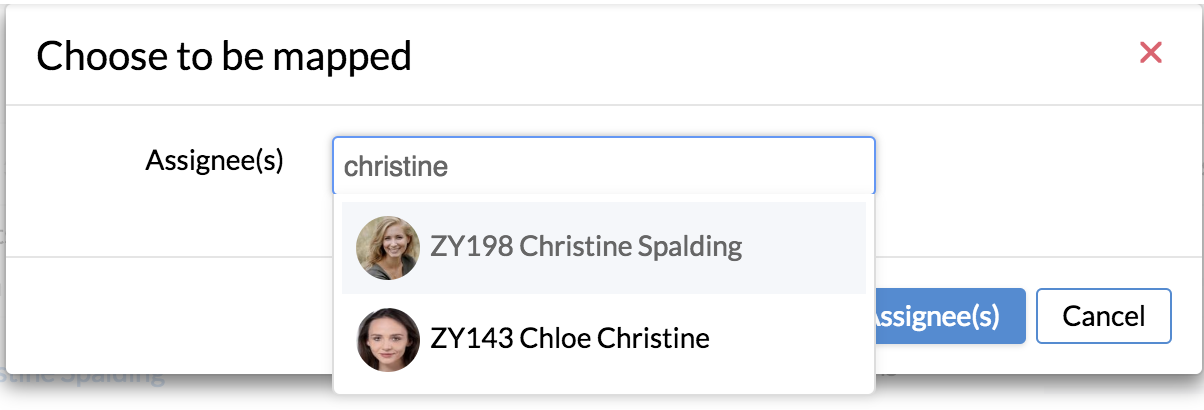1204x410 pixels.
Task: Click the typed text "christine" in the input
Action: [x=395, y=166]
